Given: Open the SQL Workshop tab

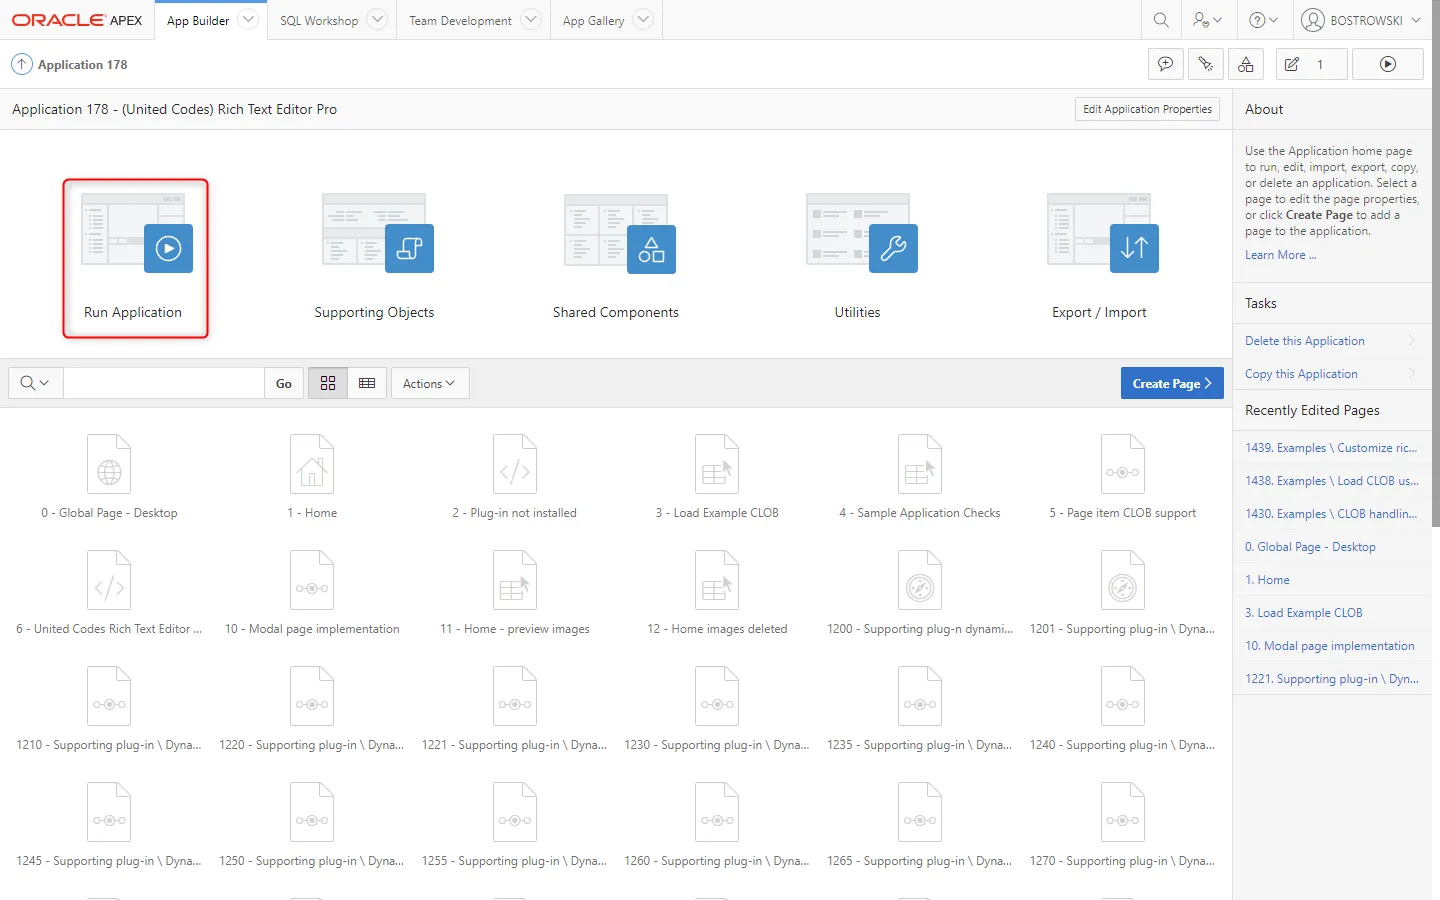Looking at the screenshot, I should 318,20.
